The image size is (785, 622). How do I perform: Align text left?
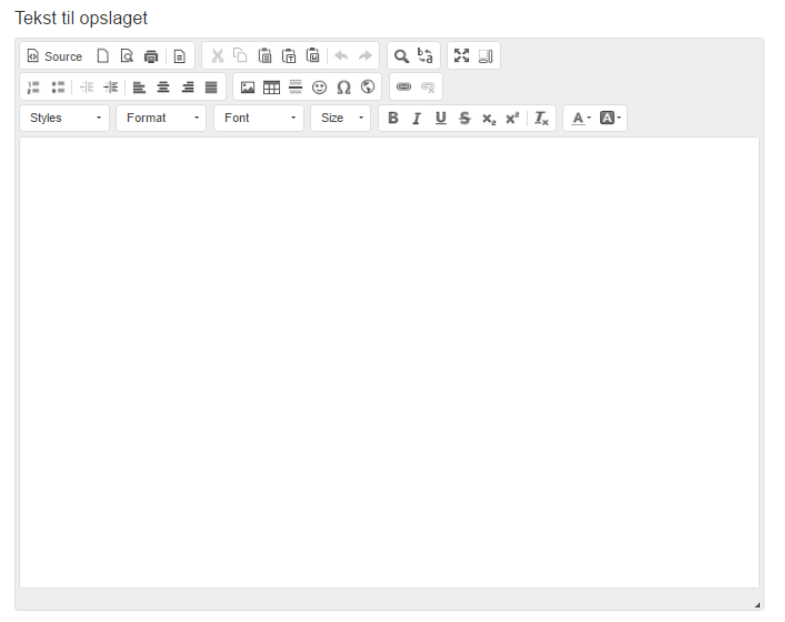coord(139,87)
